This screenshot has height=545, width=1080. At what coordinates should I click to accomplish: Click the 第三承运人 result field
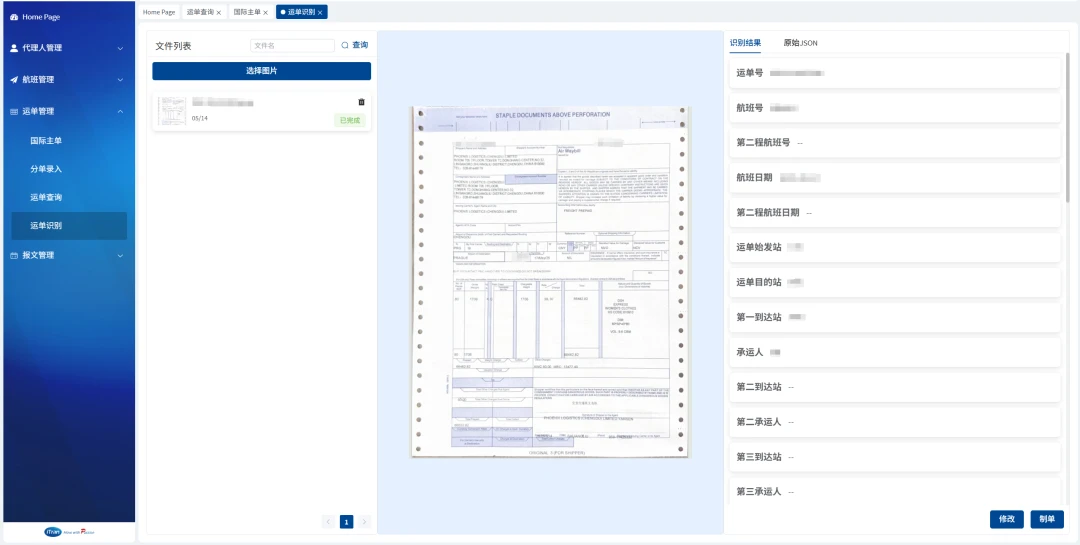[x=895, y=492]
